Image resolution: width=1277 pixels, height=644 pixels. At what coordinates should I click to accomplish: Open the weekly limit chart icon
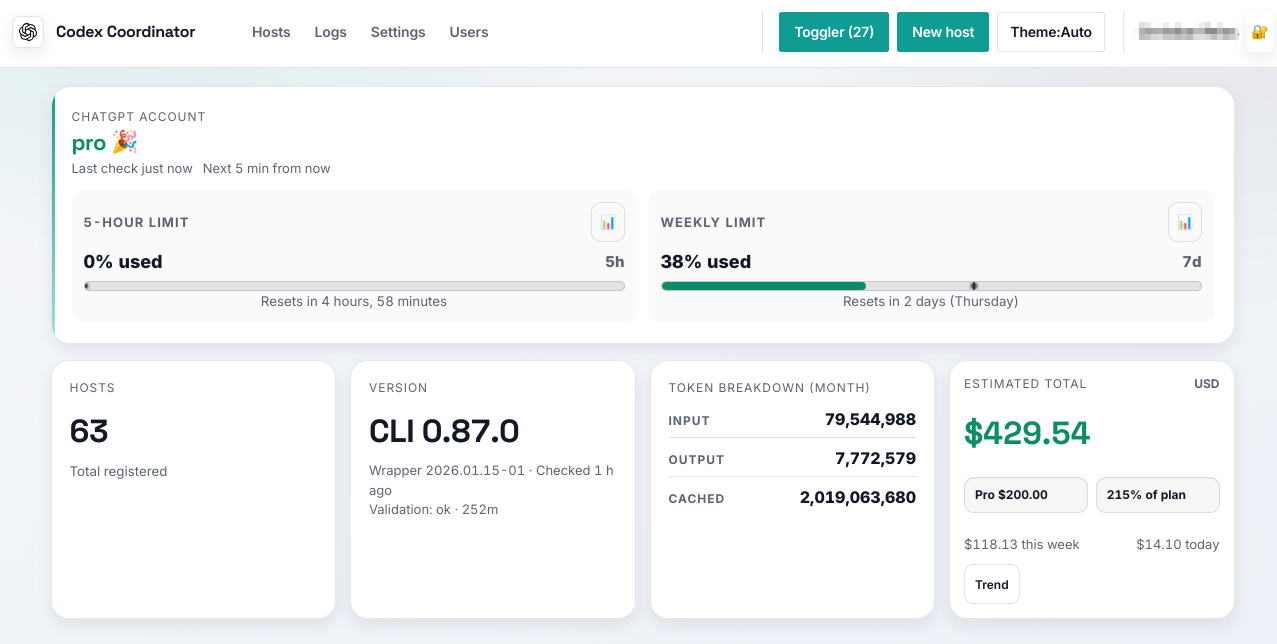1185,222
